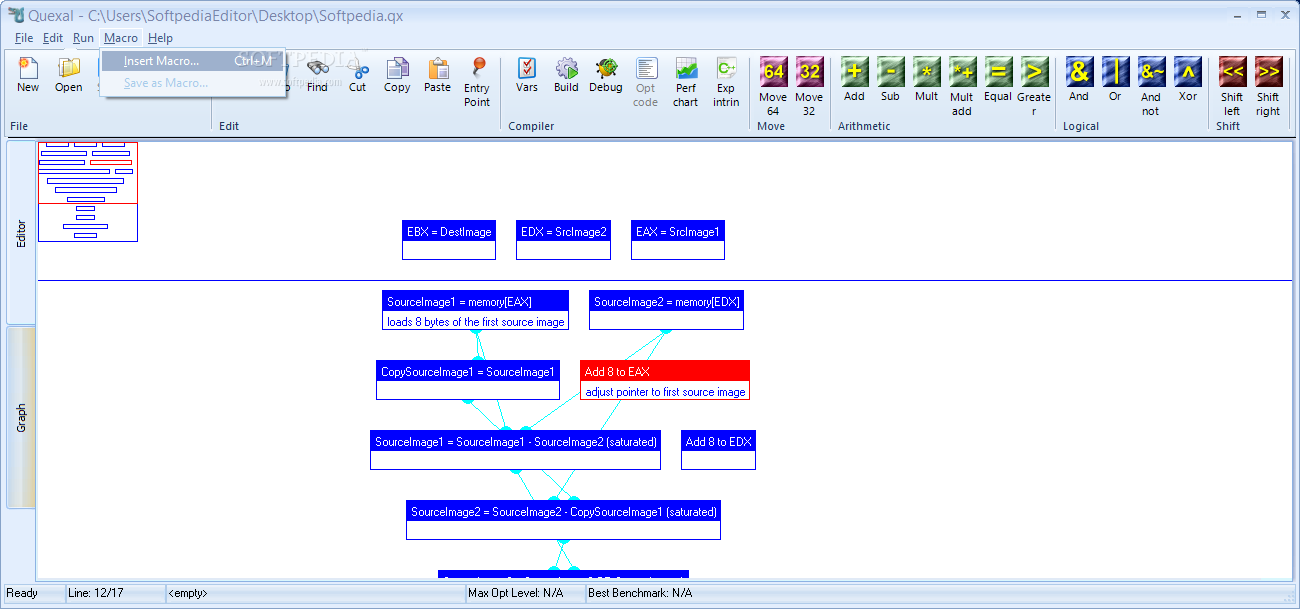Switch to the Graph side tab
This screenshot has height=609, width=1300.
21,418
